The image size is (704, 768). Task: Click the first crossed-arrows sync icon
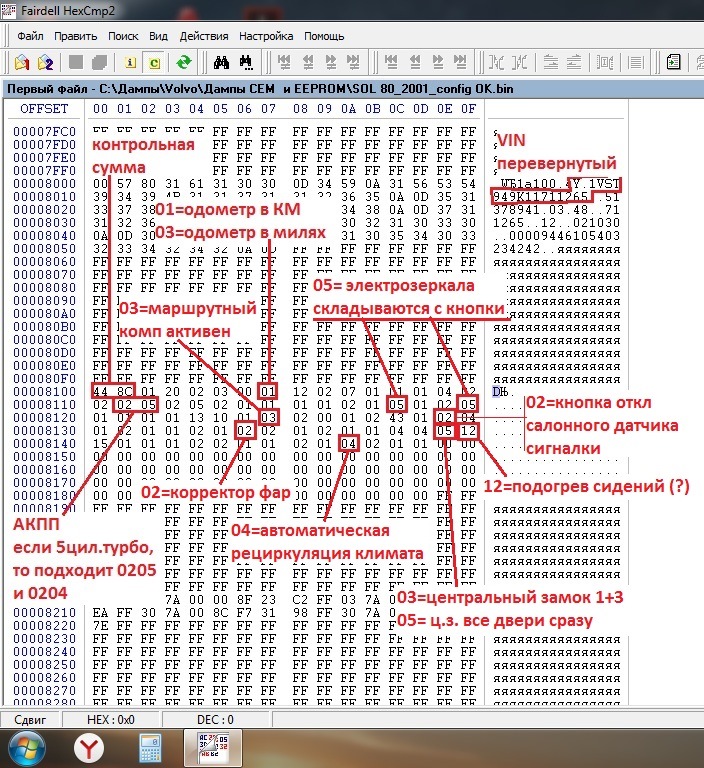(x=496, y=63)
